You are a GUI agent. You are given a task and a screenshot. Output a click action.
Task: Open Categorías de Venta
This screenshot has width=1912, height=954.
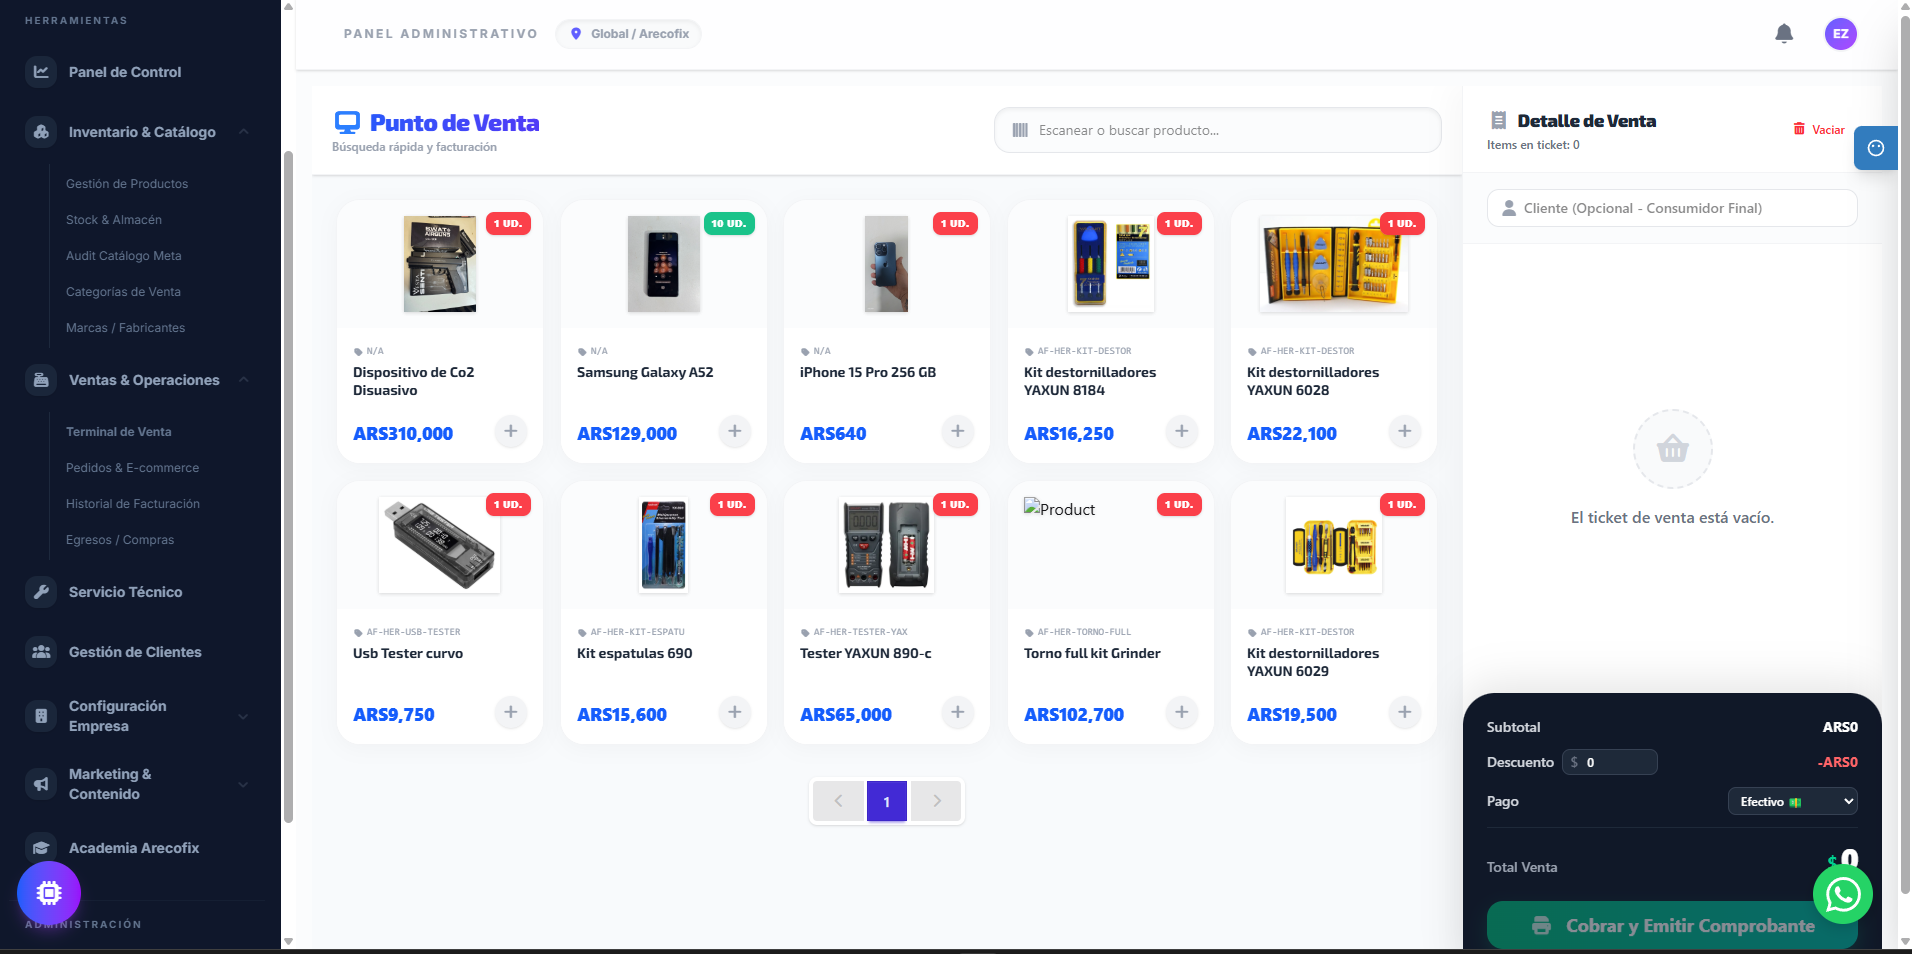coord(123,292)
